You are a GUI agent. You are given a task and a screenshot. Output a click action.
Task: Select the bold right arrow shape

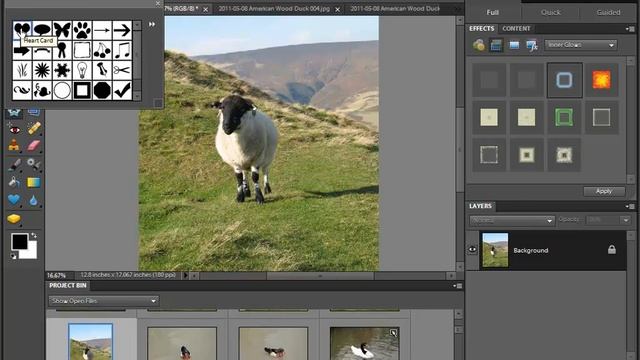[122, 29]
